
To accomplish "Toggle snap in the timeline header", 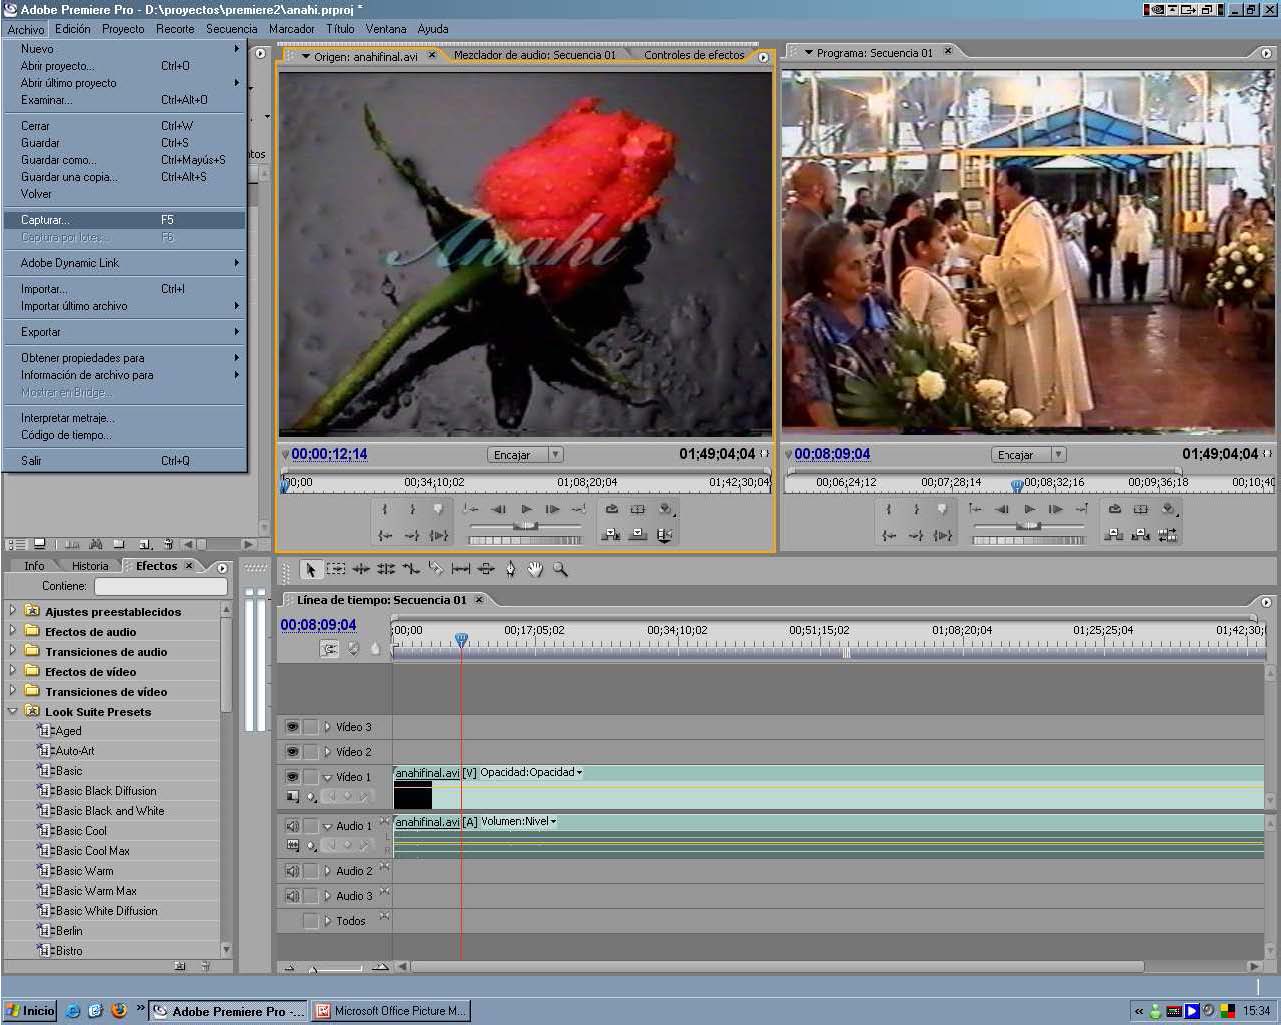I will pos(329,649).
